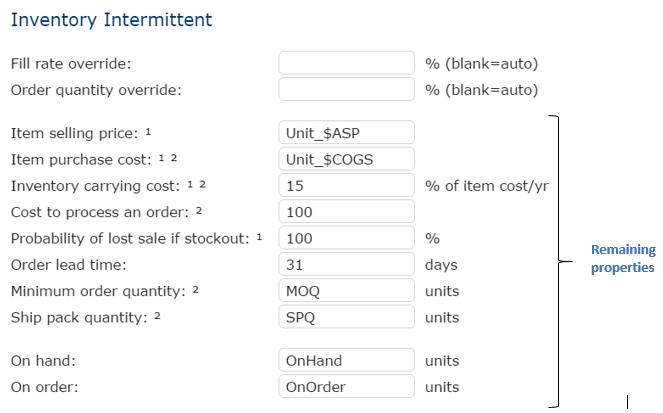Select the Probability of lost sale field

tap(346, 238)
